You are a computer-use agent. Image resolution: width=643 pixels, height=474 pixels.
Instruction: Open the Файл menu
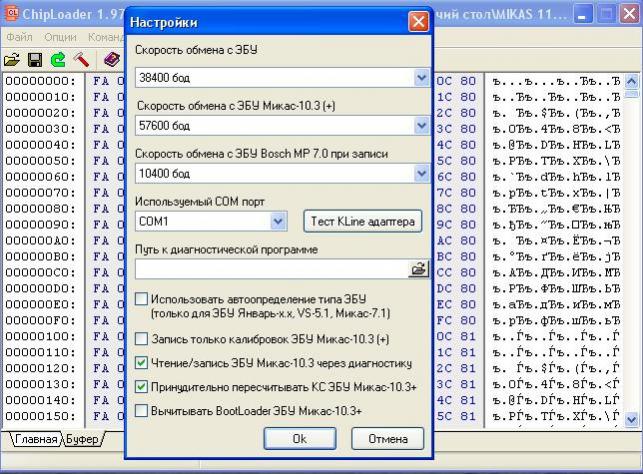(19, 37)
